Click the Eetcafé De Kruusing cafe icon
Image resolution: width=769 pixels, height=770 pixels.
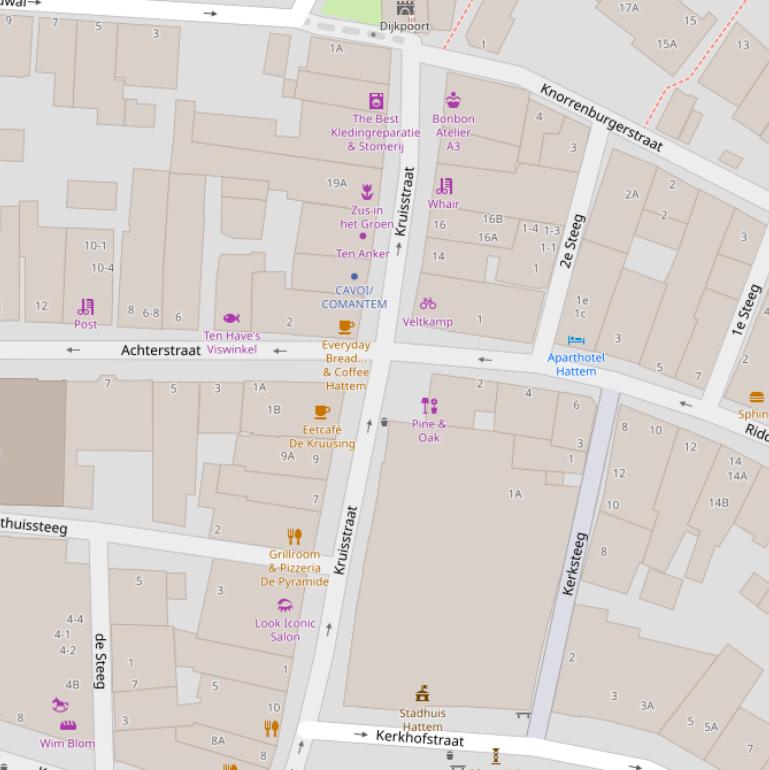pos(322,411)
